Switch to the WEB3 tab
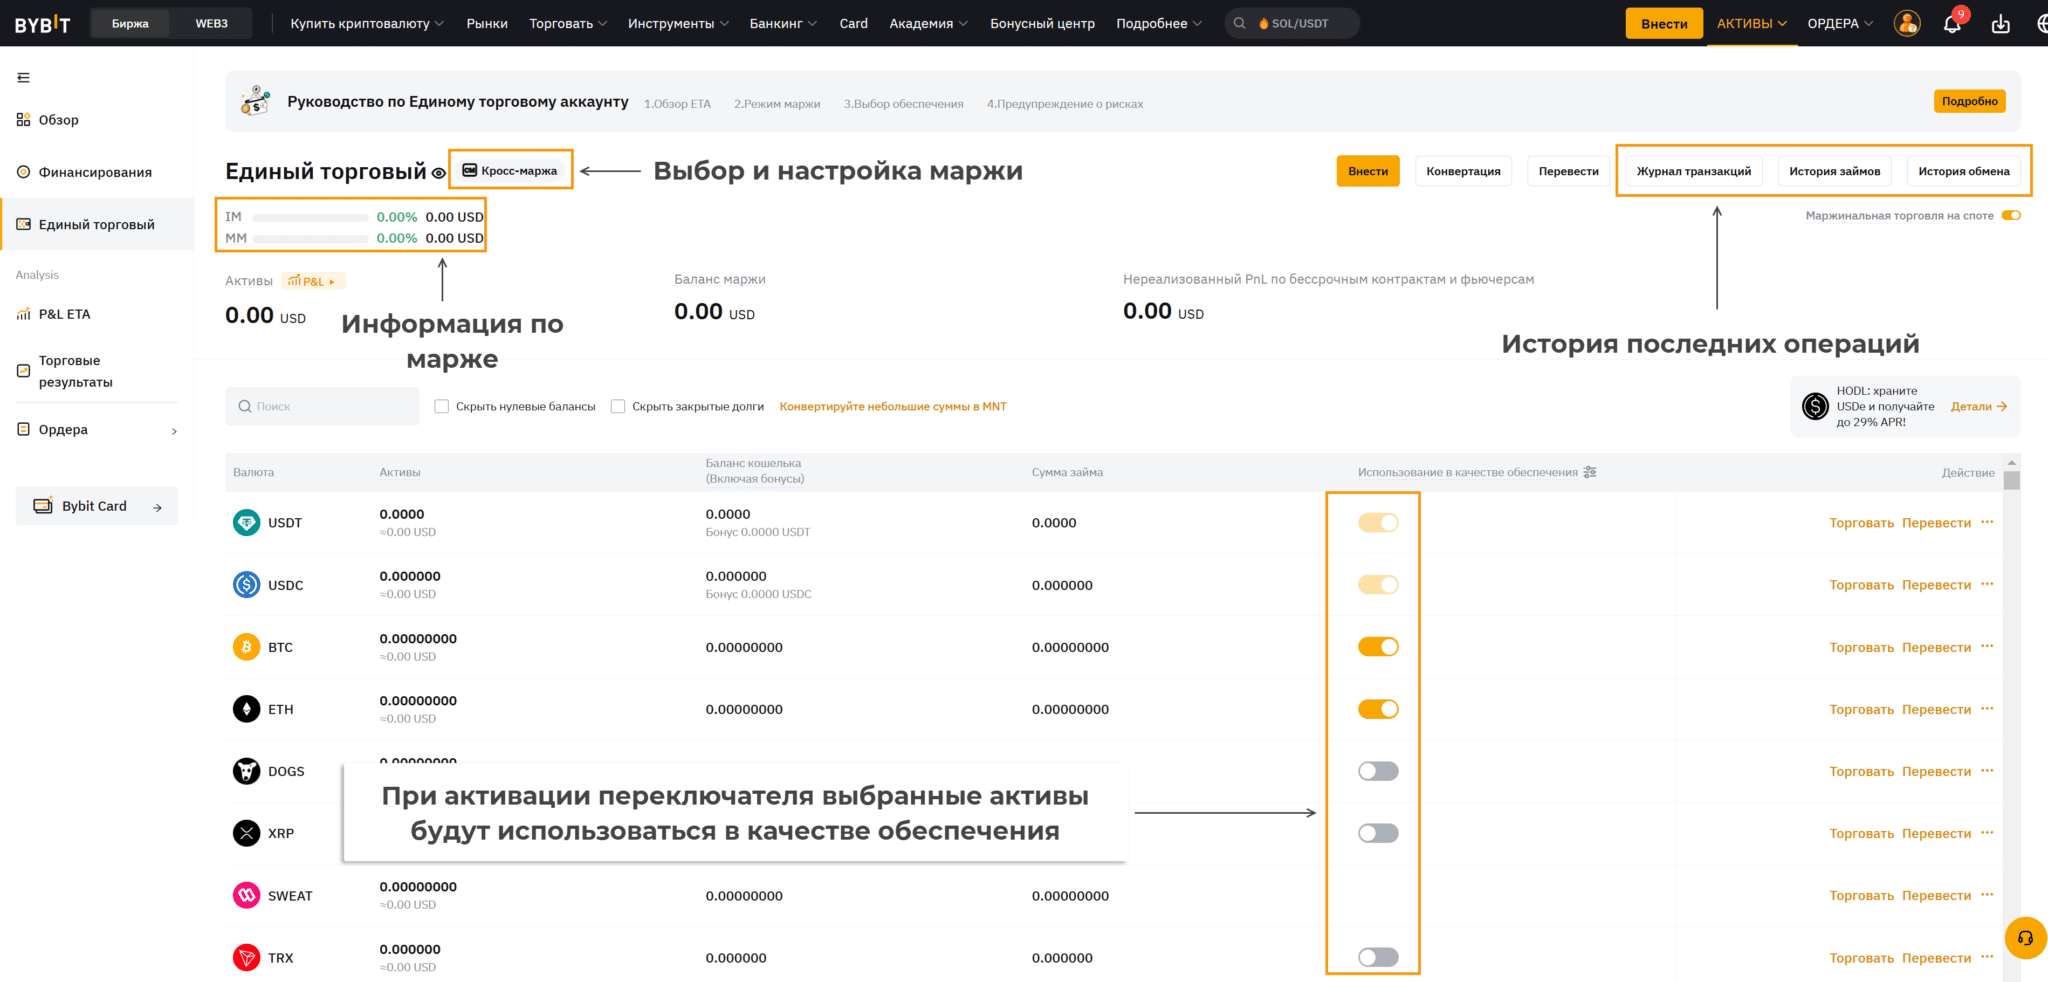 tap(211, 23)
